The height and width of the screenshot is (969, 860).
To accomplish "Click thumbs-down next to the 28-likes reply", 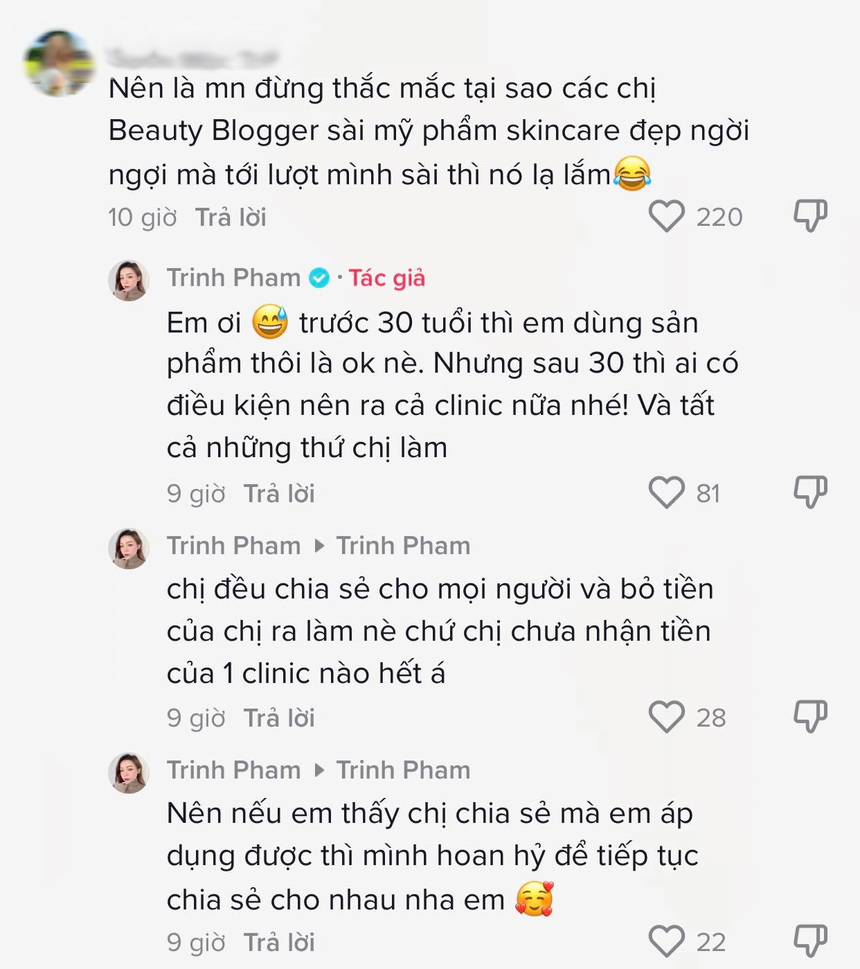I will pos(810,712).
